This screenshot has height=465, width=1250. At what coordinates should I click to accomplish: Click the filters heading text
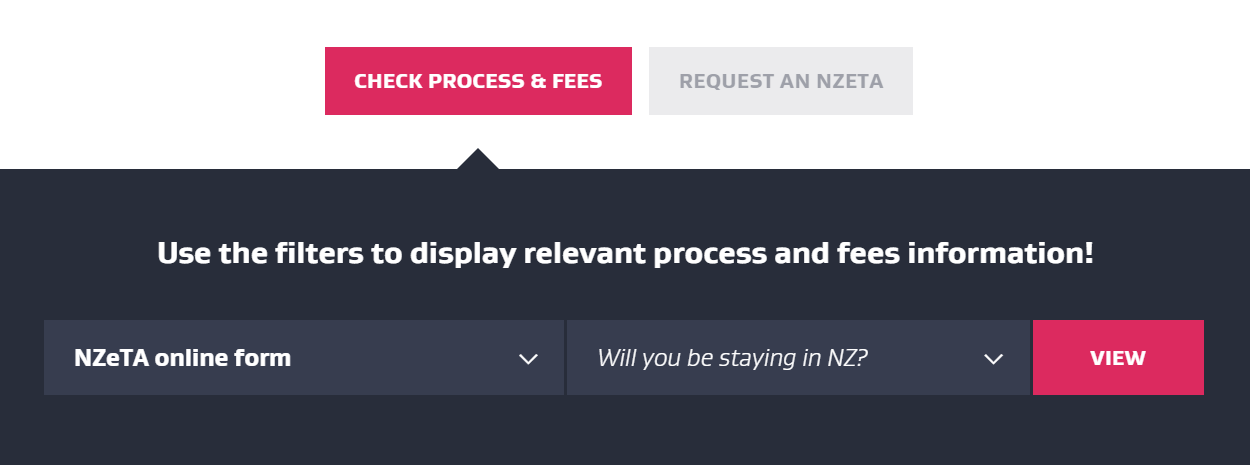[625, 253]
